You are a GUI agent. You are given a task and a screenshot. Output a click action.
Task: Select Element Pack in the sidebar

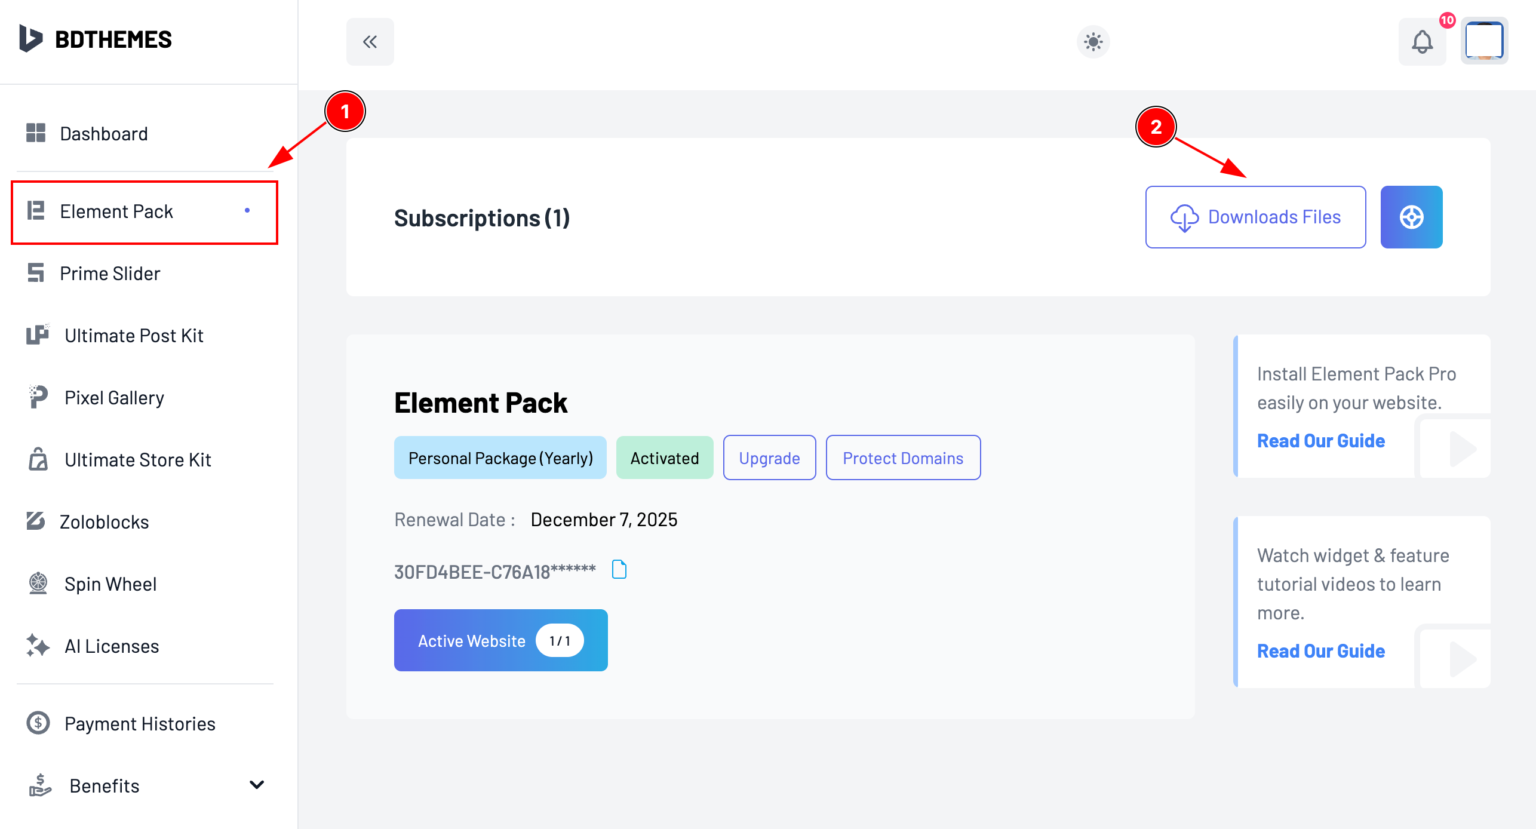point(116,211)
